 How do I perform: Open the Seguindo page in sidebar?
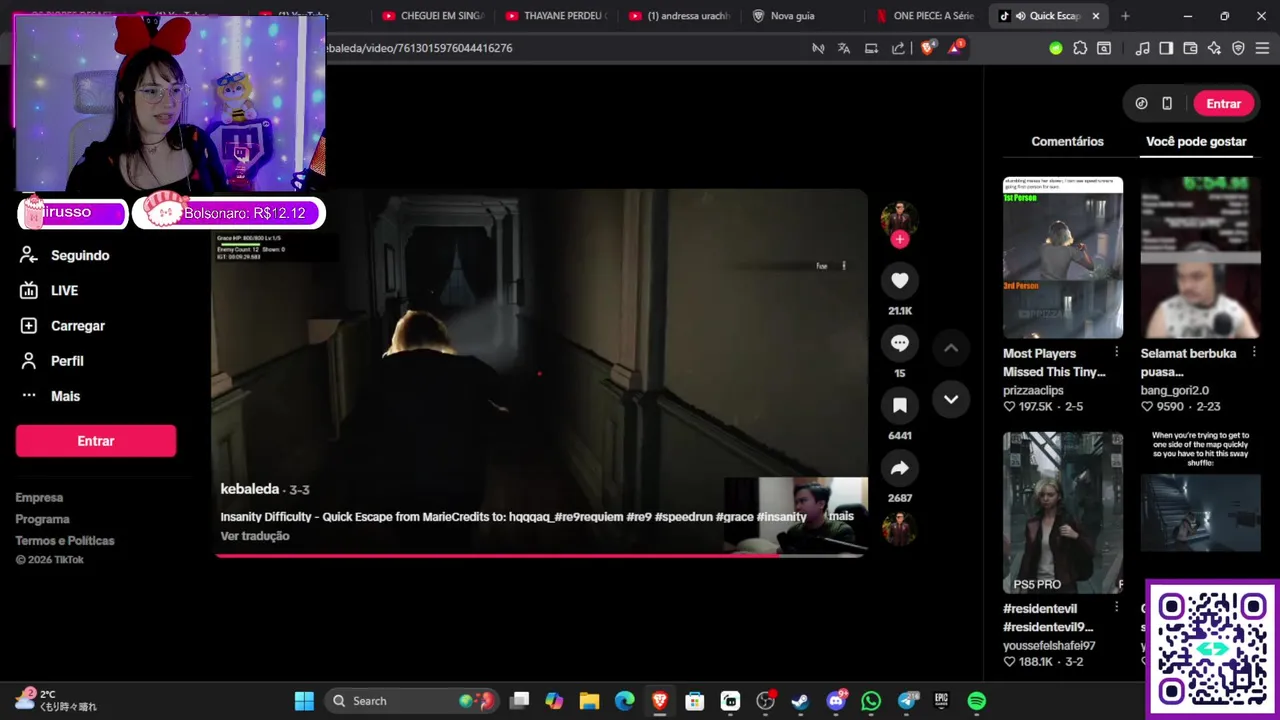coord(80,255)
